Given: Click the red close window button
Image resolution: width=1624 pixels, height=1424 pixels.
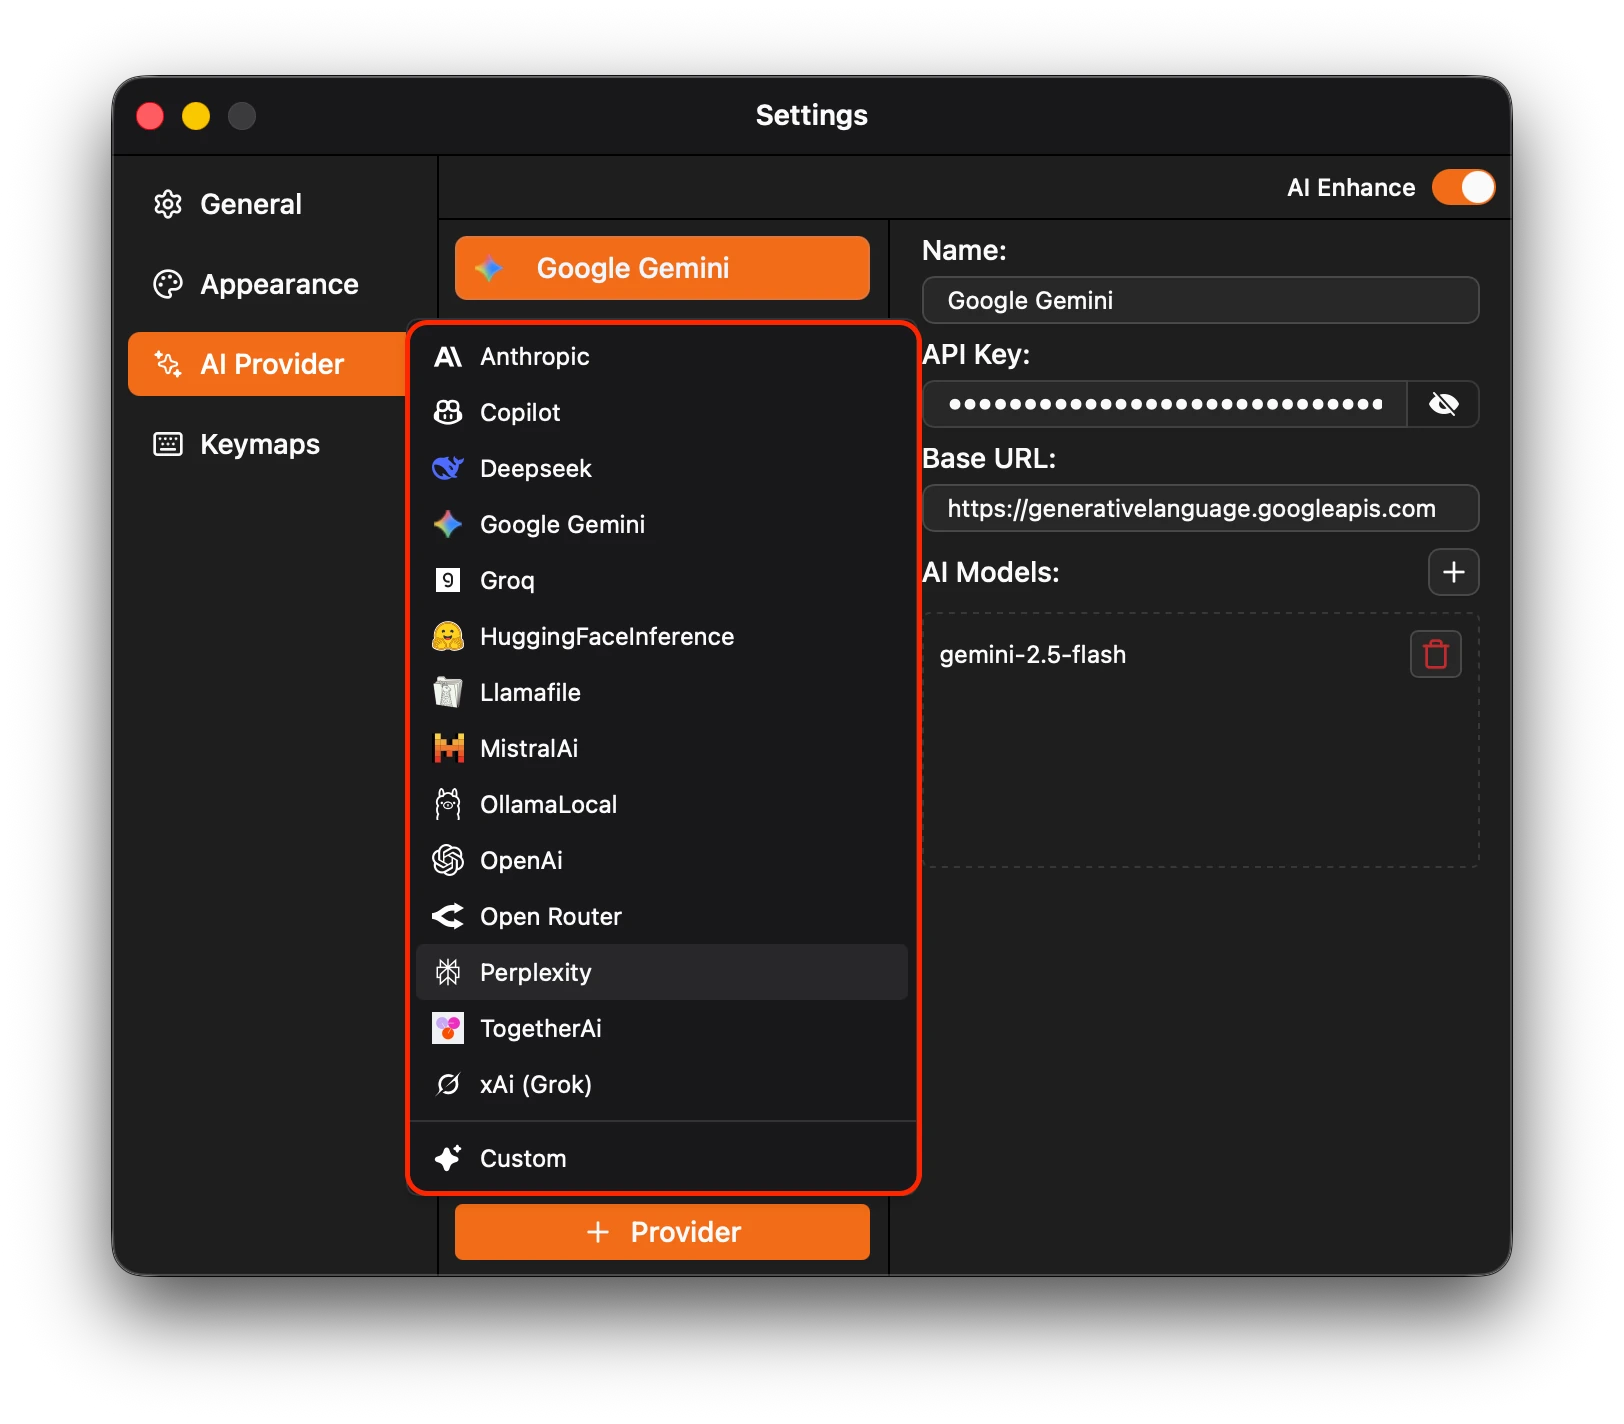Looking at the screenshot, I should point(150,116).
